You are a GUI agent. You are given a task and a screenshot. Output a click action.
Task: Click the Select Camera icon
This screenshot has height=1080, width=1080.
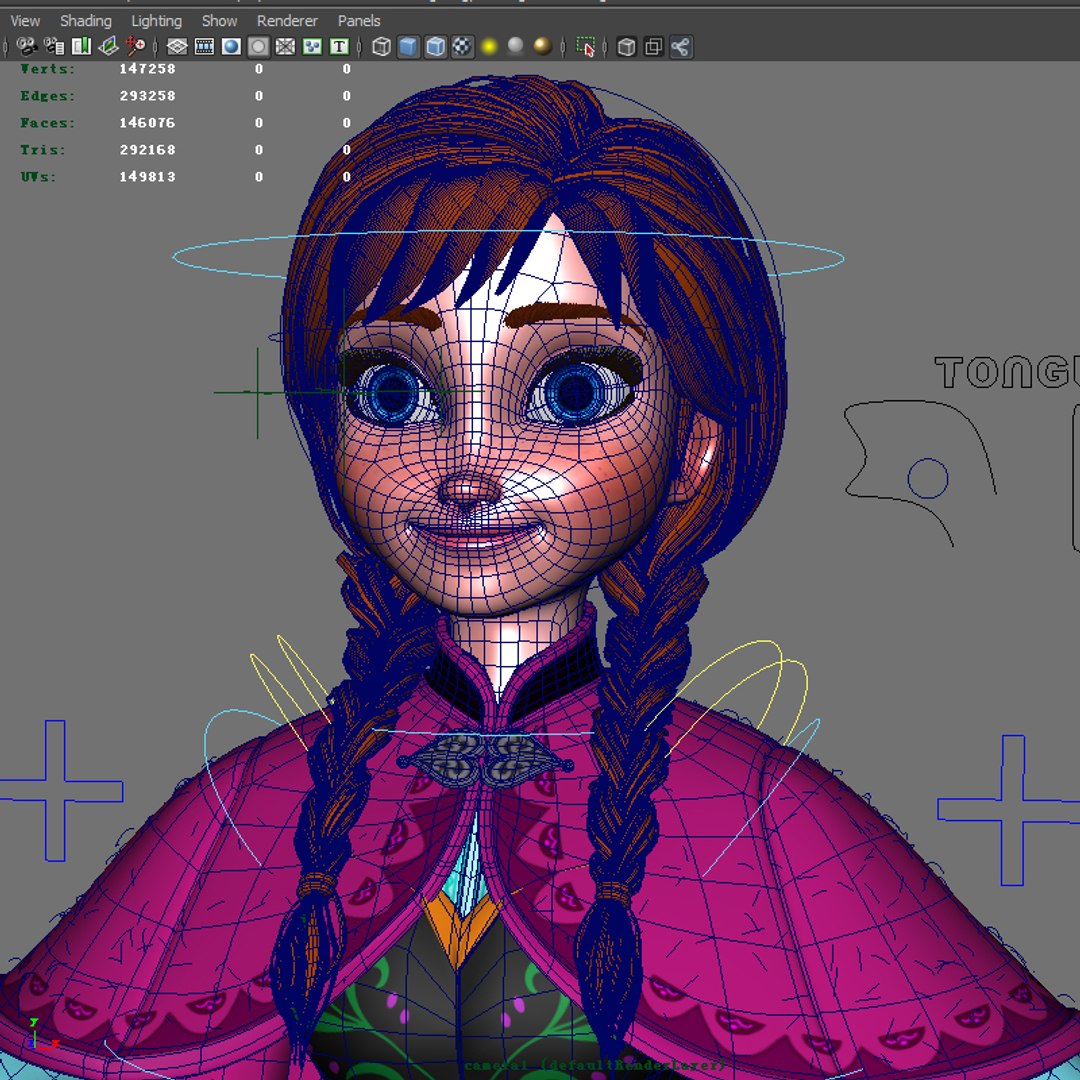click(x=28, y=47)
